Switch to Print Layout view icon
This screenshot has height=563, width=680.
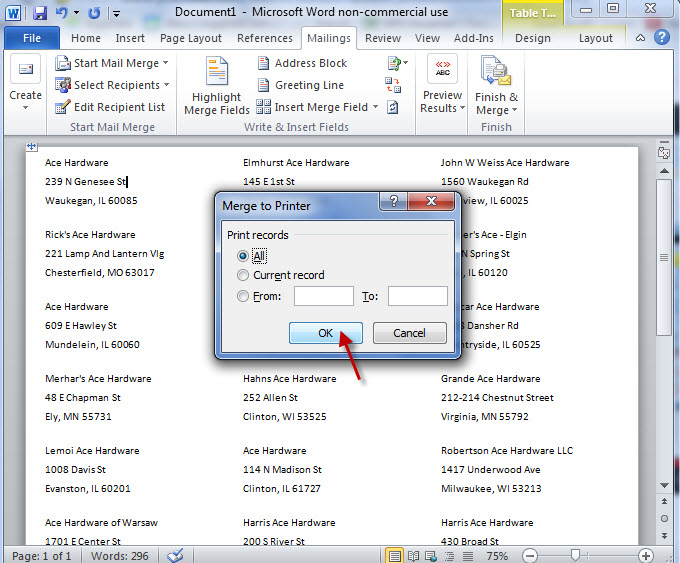[x=394, y=556]
